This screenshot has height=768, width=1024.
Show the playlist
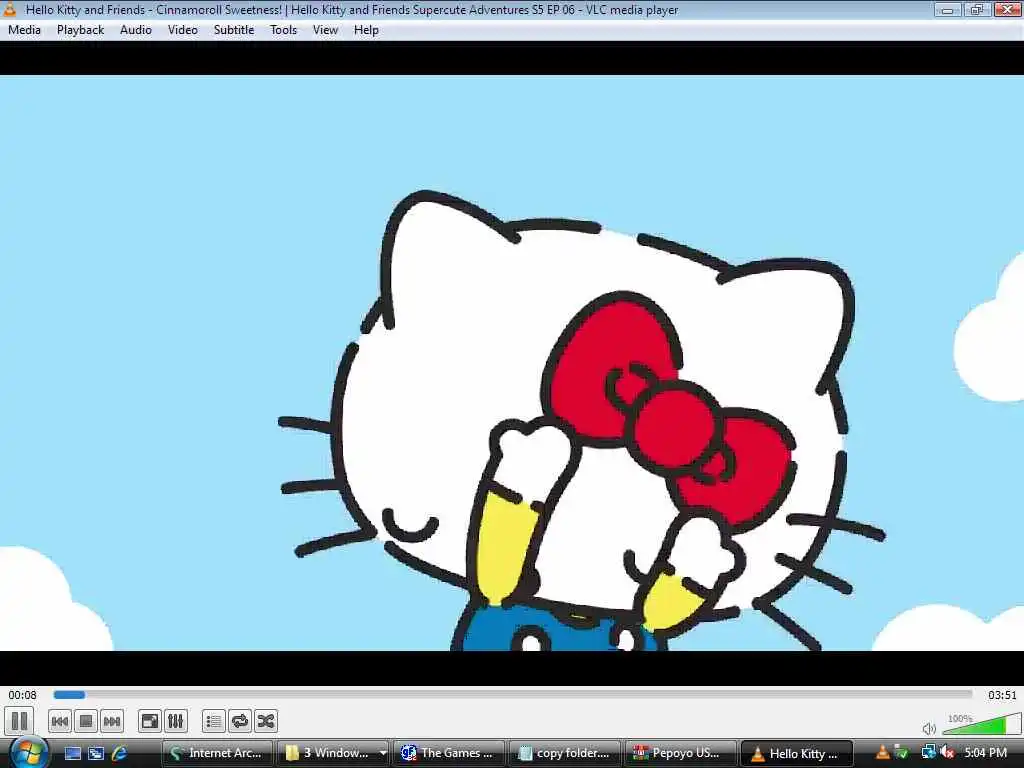pyautogui.click(x=214, y=721)
